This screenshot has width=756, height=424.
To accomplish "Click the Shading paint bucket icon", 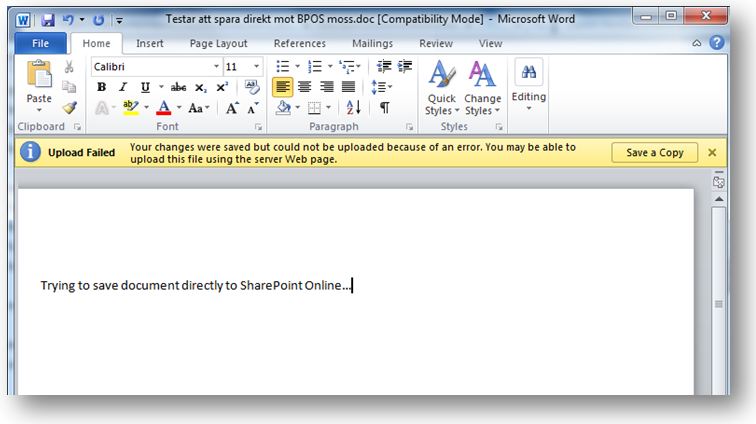I will pyautogui.click(x=284, y=108).
